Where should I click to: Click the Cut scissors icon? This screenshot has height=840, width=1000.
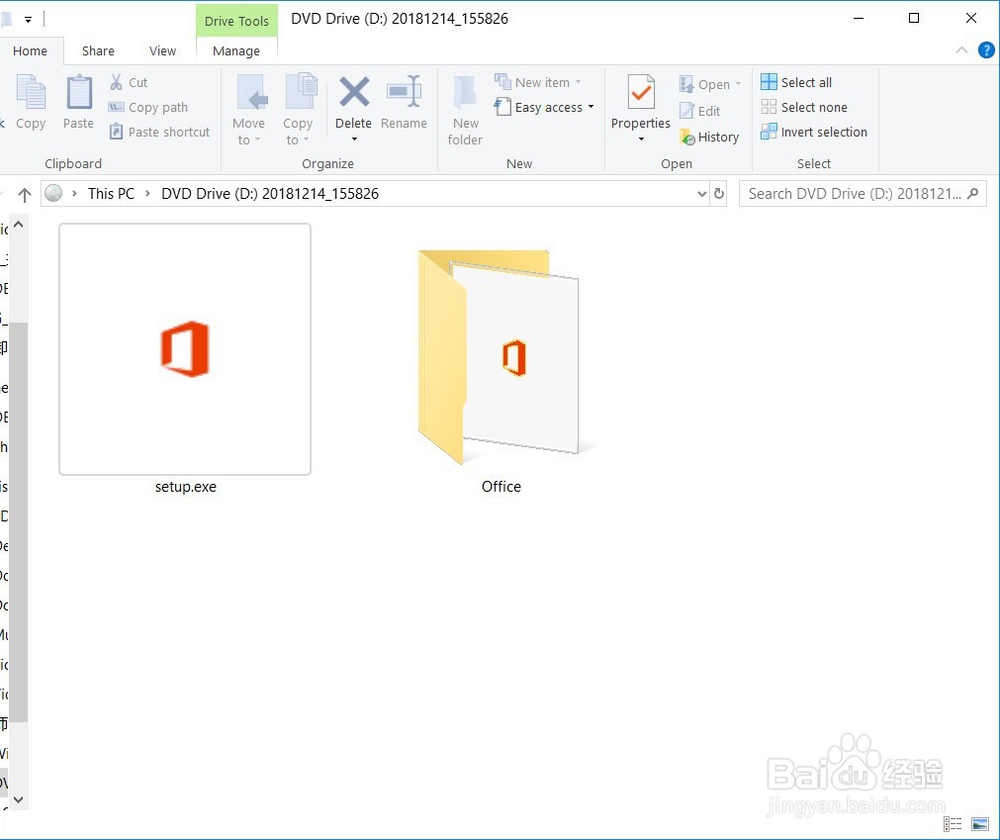pyautogui.click(x=116, y=82)
